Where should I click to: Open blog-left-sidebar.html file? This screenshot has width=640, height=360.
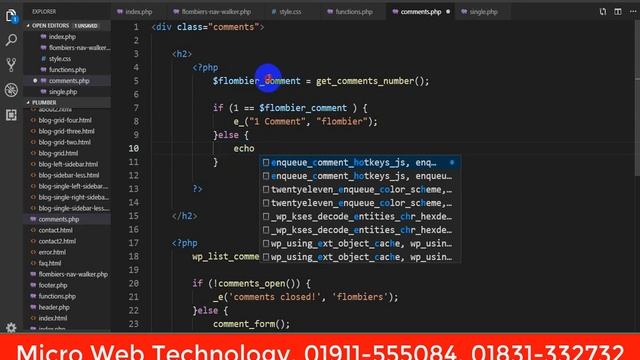click(x=67, y=164)
